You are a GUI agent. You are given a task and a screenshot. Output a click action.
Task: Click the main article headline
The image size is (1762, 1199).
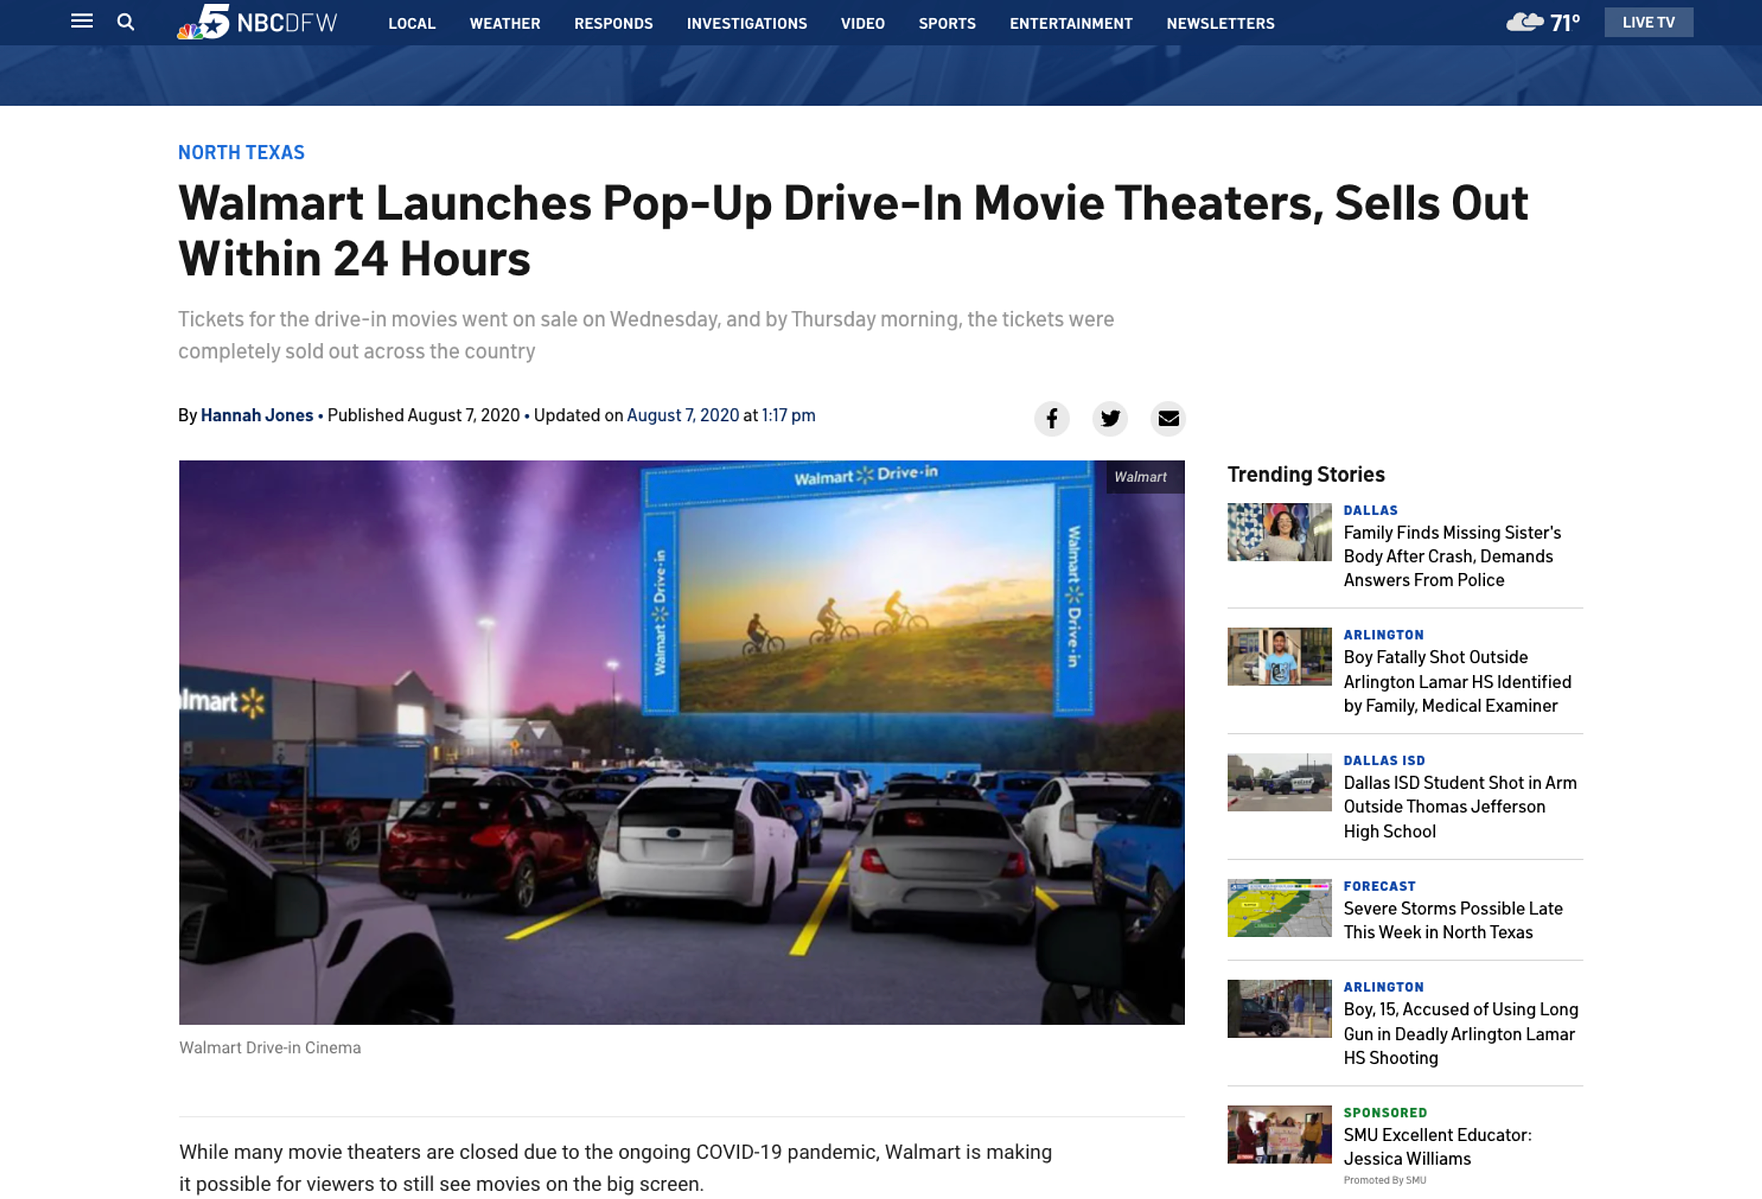[x=853, y=230]
